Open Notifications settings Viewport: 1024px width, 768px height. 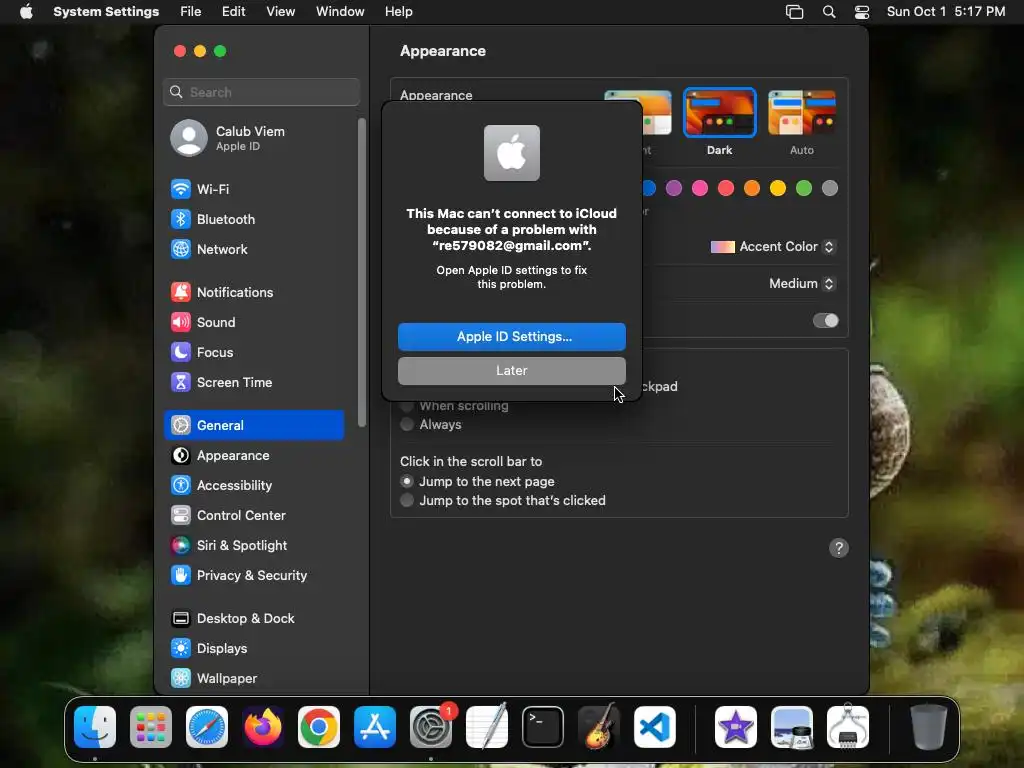253,293
